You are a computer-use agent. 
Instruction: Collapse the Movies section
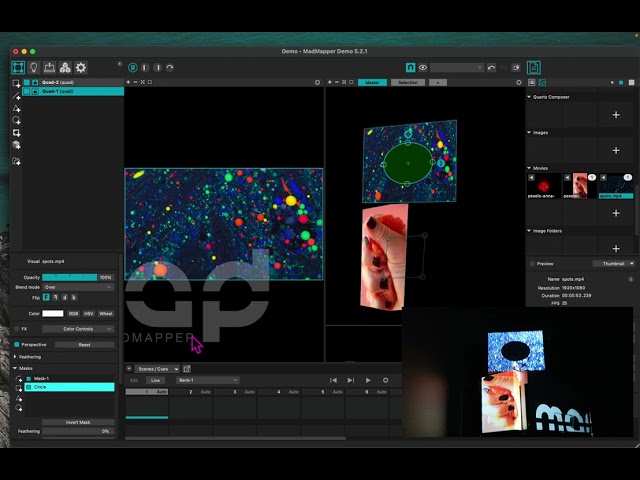pyautogui.click(x=529, y=168)
